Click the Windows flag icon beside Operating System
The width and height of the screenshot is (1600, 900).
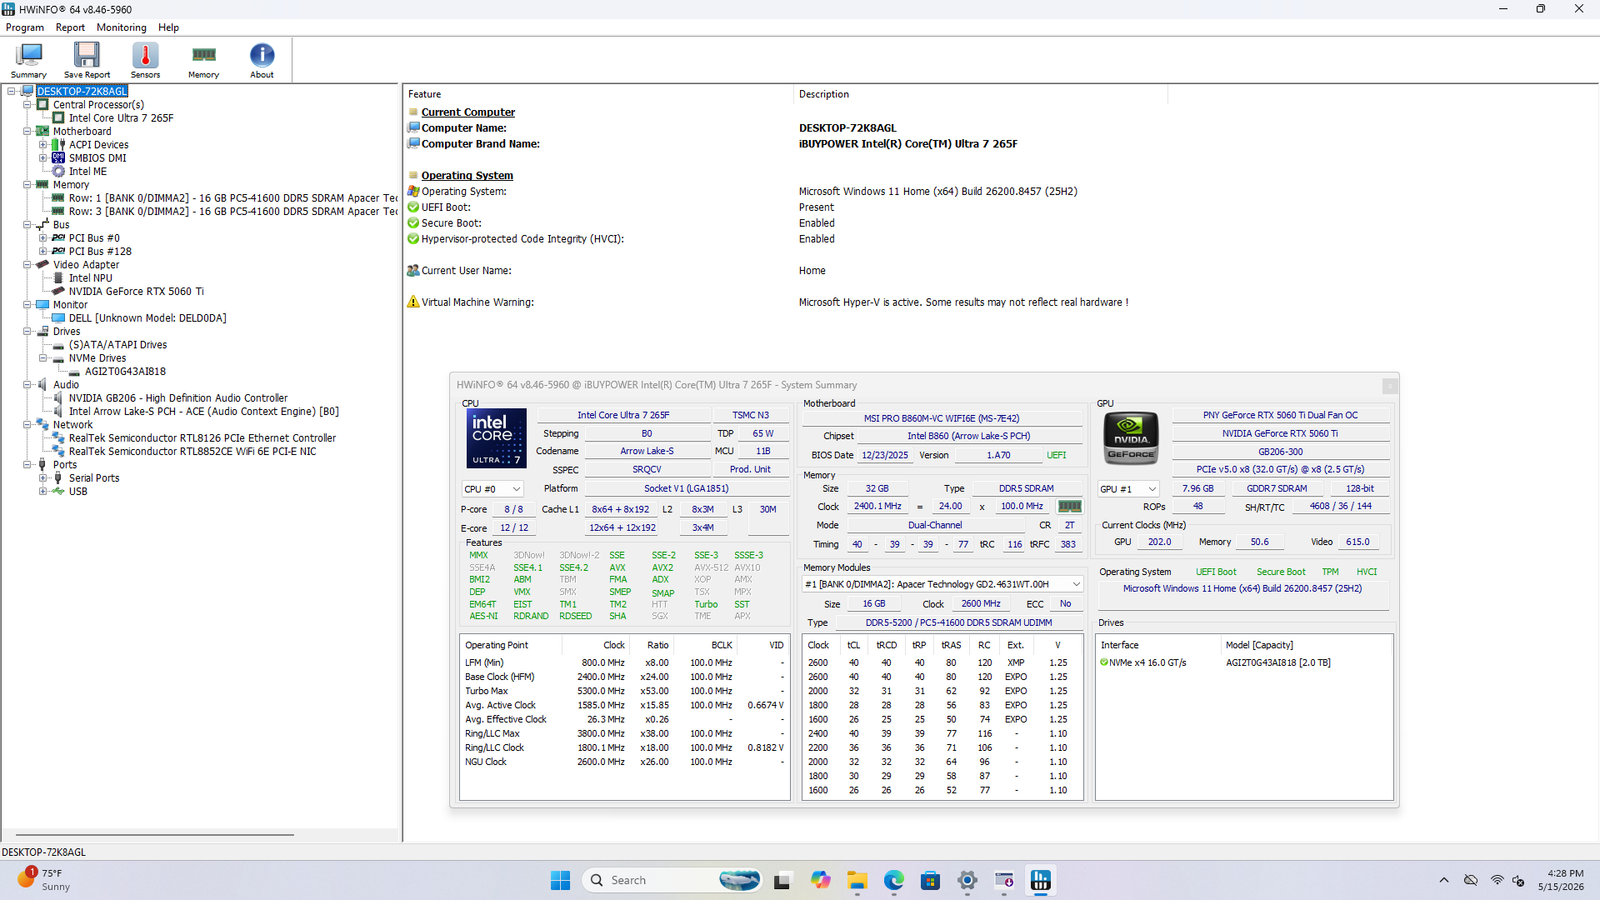pos(413,191)
